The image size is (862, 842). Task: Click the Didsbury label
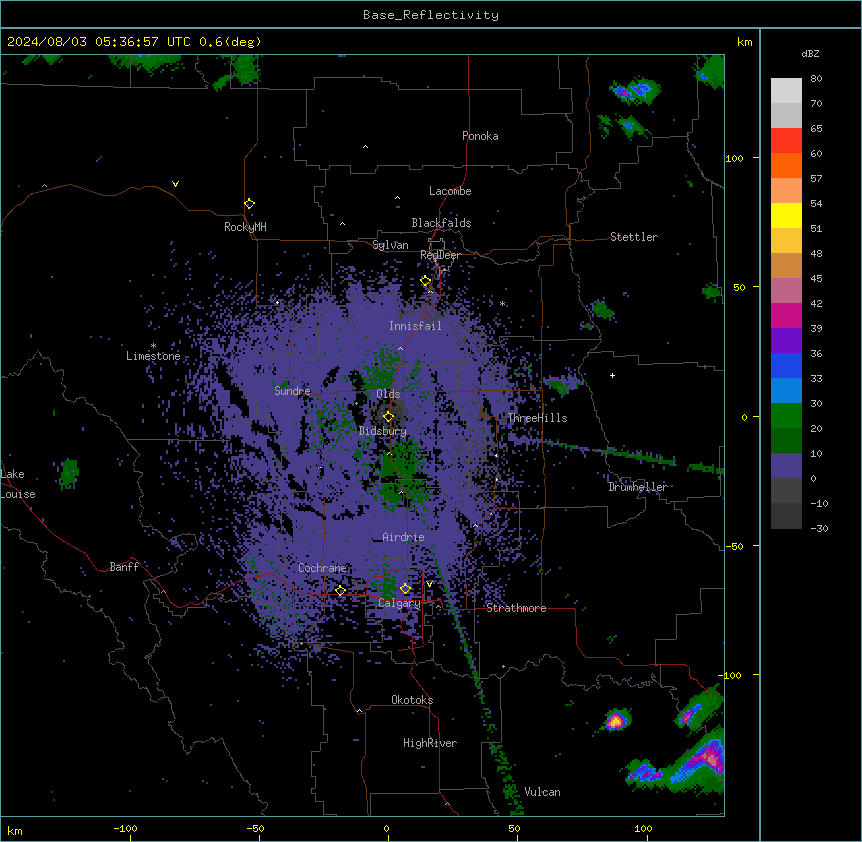click(383, 431)
